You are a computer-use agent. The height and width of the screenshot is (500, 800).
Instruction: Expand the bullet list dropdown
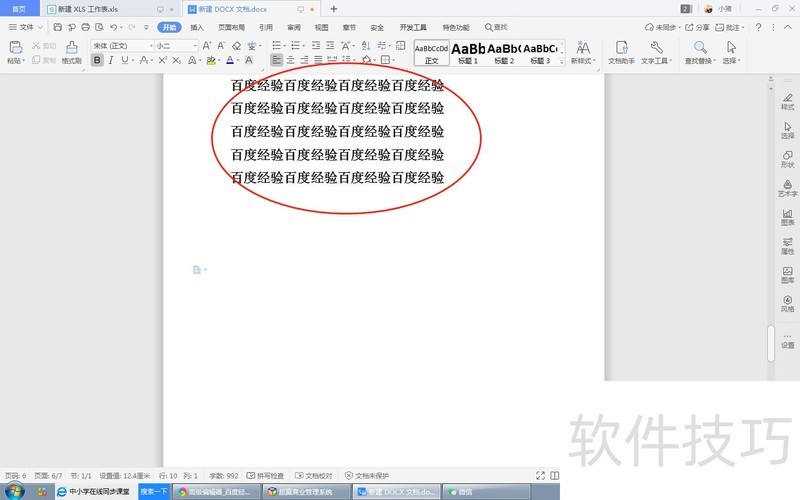tap(284, 46)
